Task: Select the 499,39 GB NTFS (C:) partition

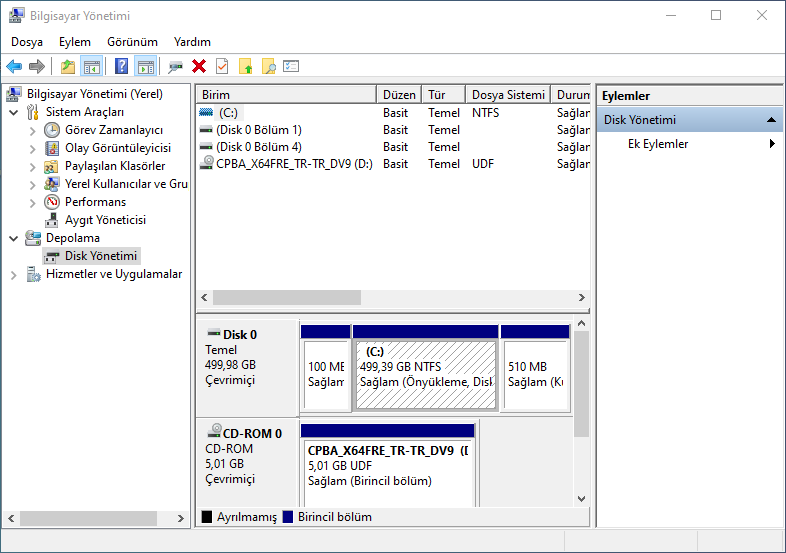Action: click(426, 368)
